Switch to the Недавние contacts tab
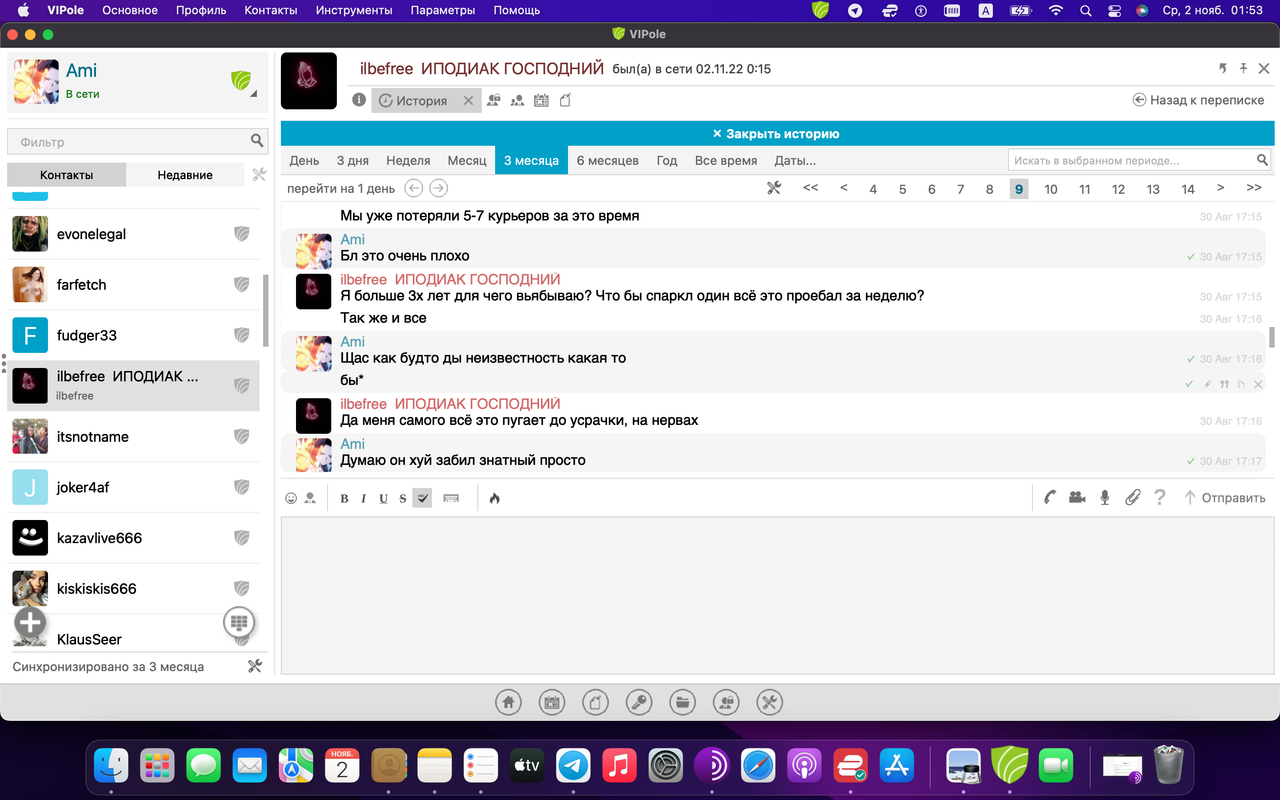The width and height of the screenshot is (1280, 800). [x=185, y=174]
